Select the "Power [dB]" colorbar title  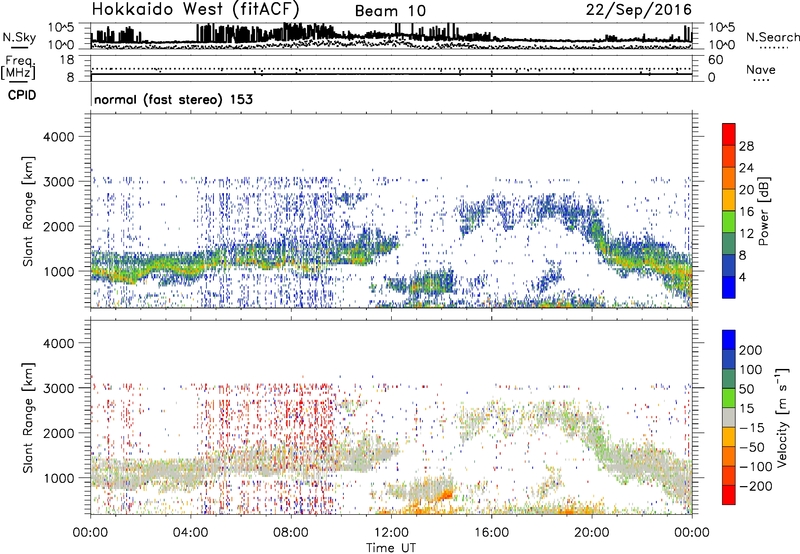(x=763, y=212)
